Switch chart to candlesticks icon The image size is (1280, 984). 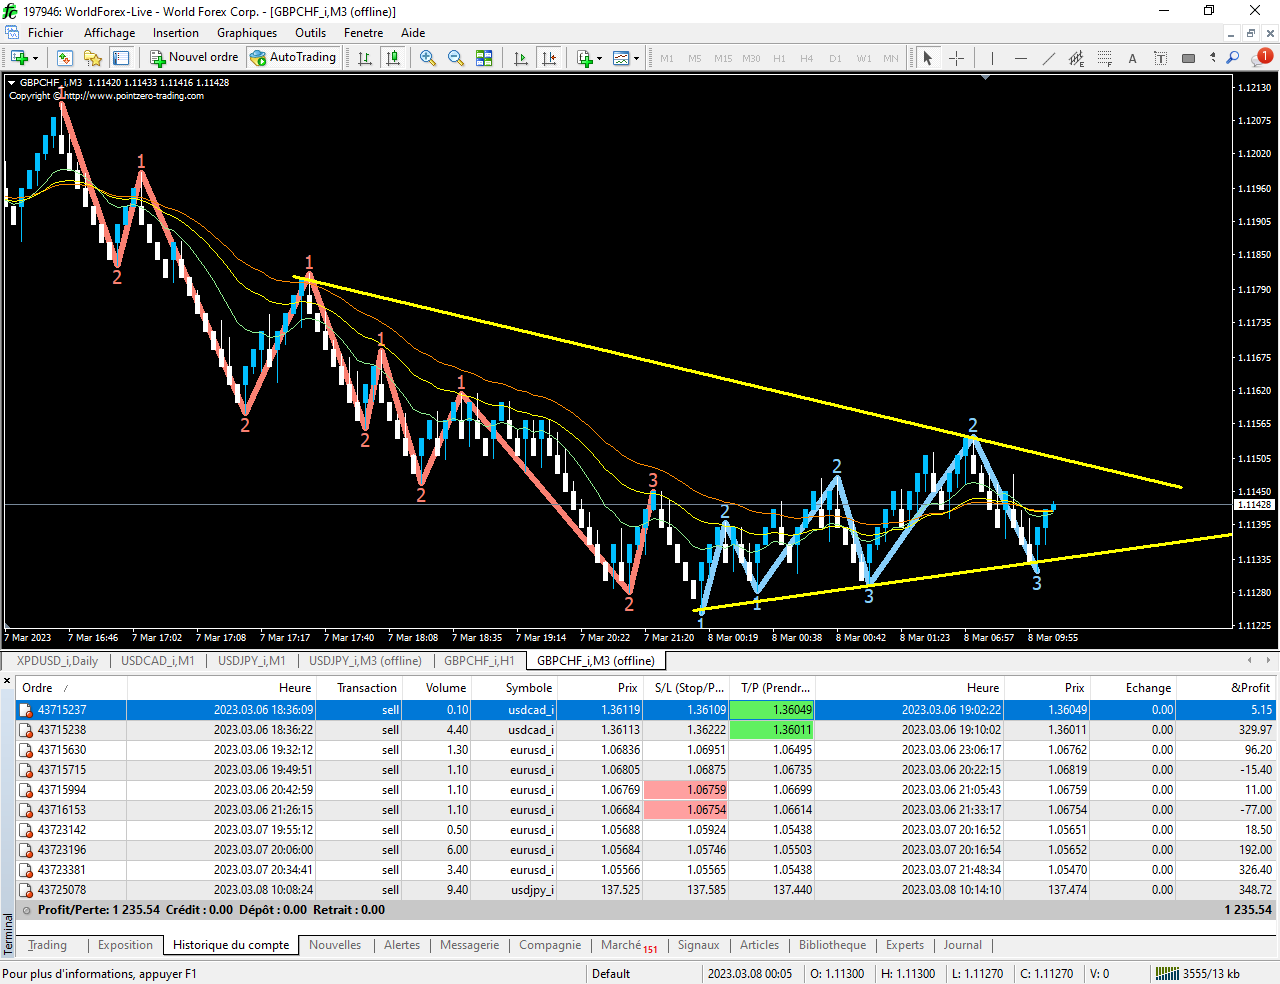pyautogui.click(x=393, y=58)
